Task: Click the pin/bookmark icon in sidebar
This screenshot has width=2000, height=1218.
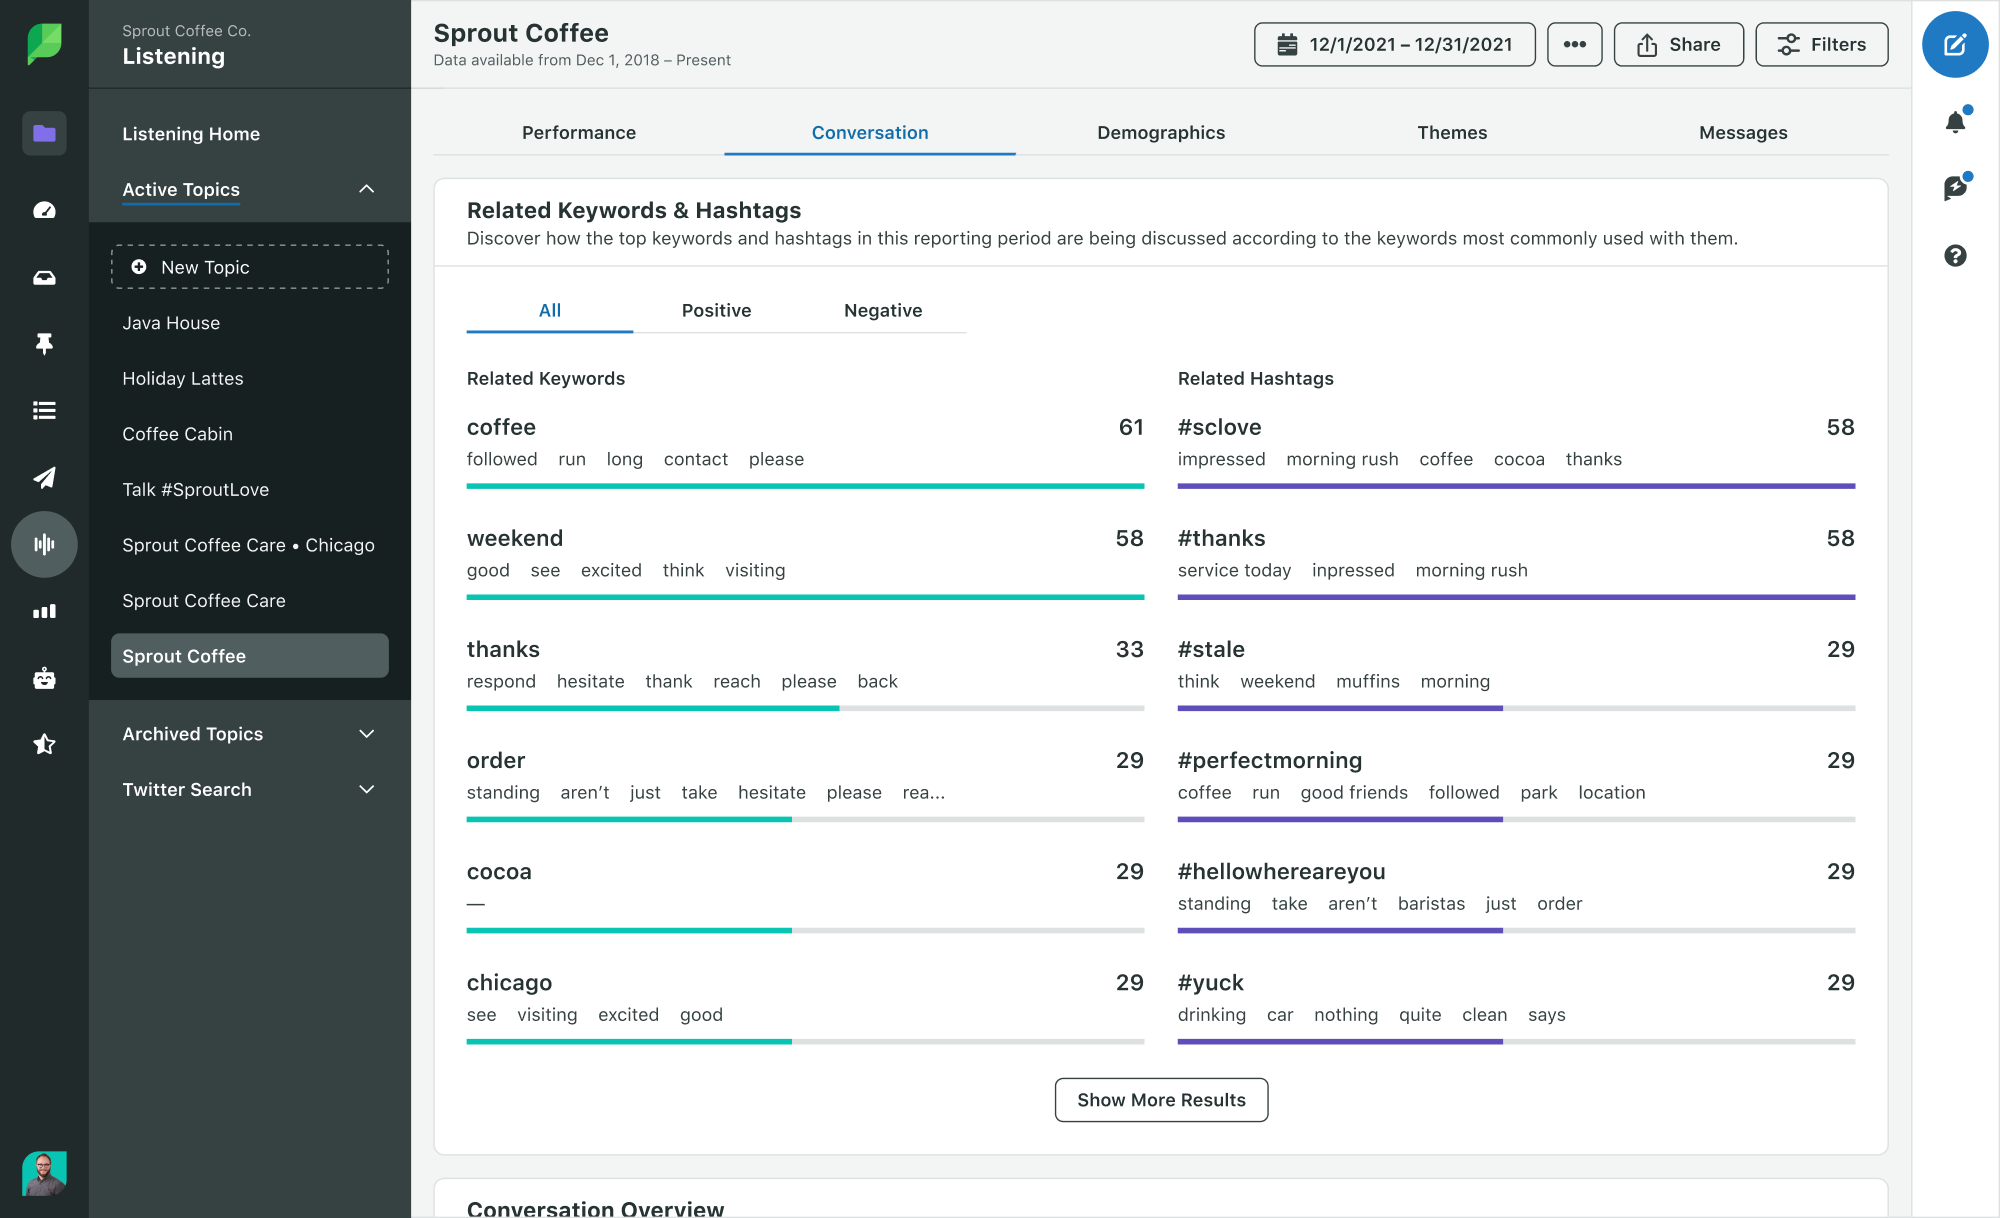Action: (43, 343)
